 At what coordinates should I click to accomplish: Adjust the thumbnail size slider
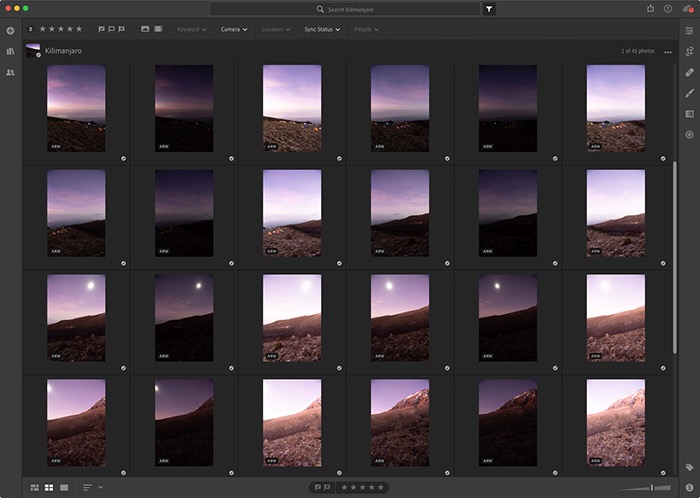(x=650, y=487)
